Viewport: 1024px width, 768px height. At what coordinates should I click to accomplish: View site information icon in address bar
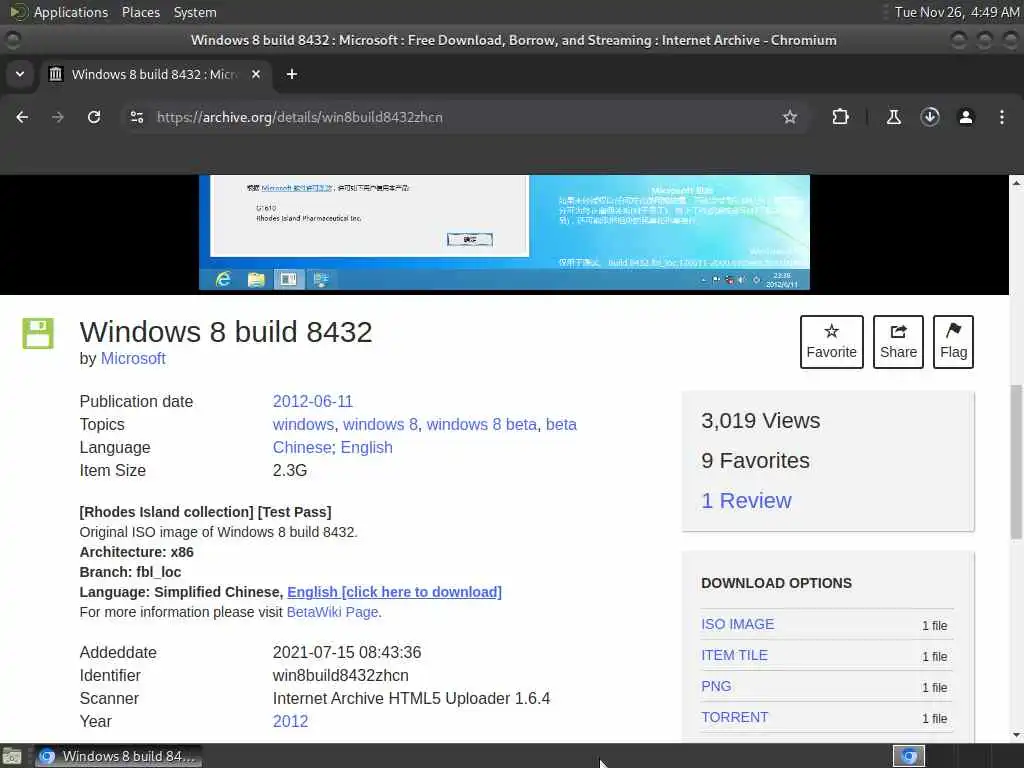[x=136, y=117]
